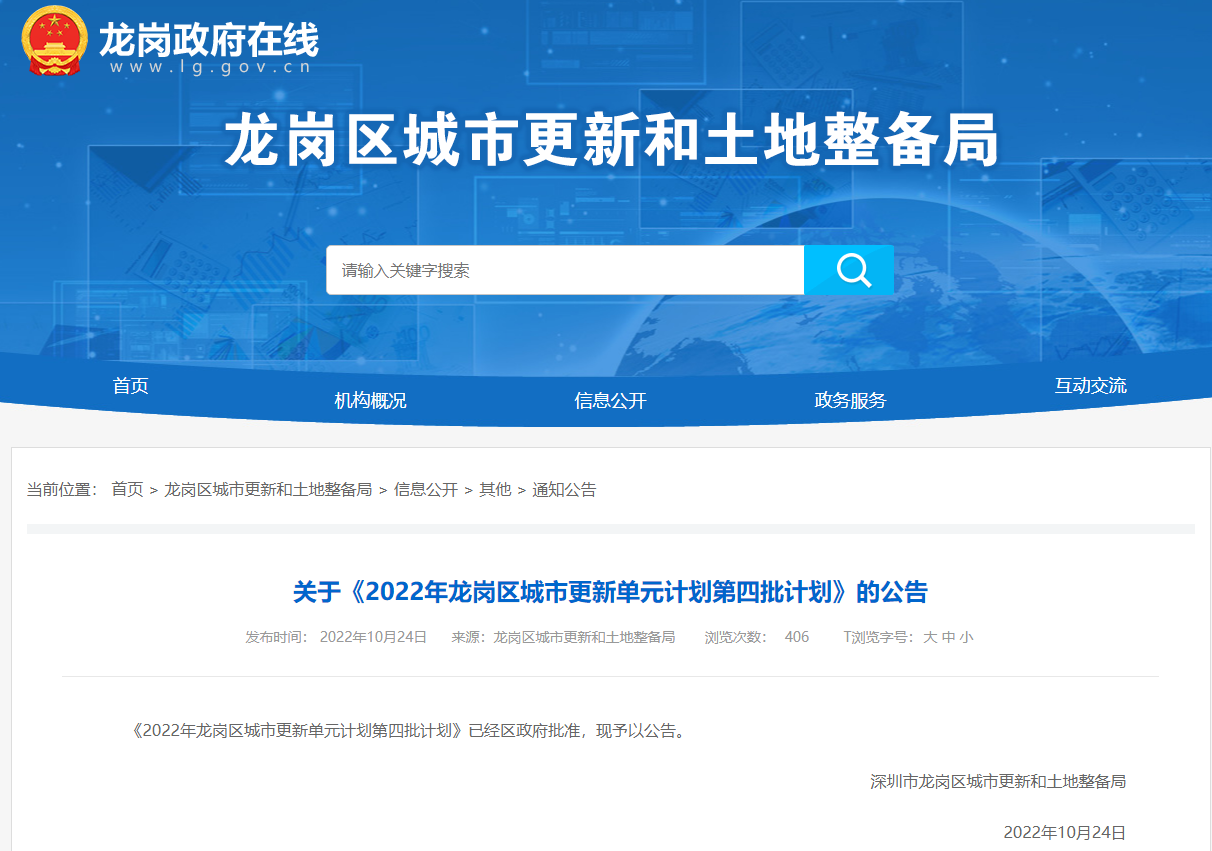Screen dimensions: 1212x851
Task: Click the article title about 第四批计划
Action: [610, 592]
